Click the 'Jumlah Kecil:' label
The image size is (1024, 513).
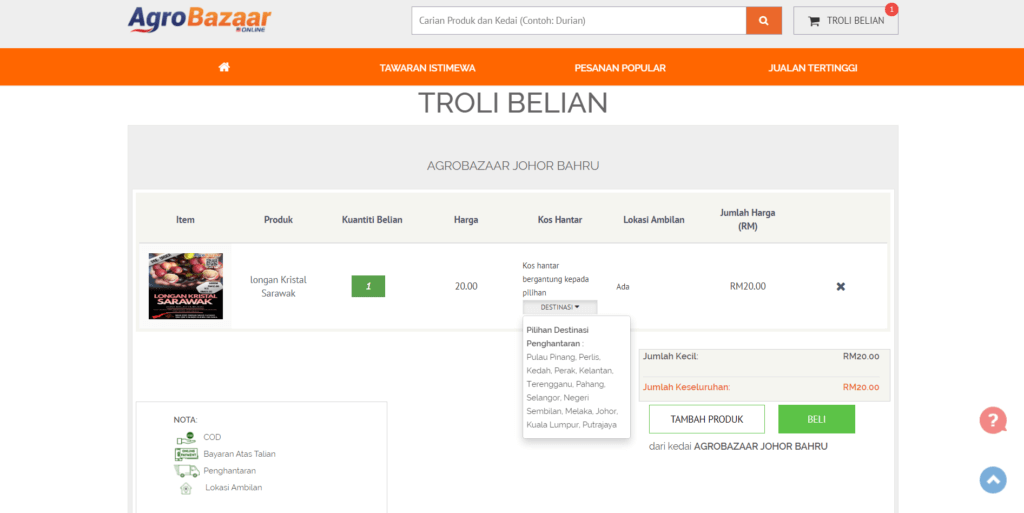click(x=671, y=356)
